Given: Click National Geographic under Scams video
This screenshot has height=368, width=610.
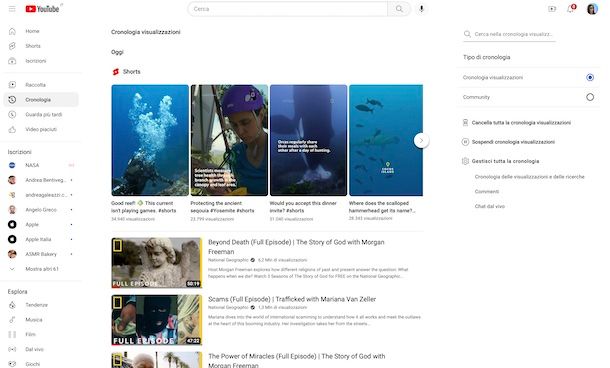Looking at the screenshot, I should (228, 307).
